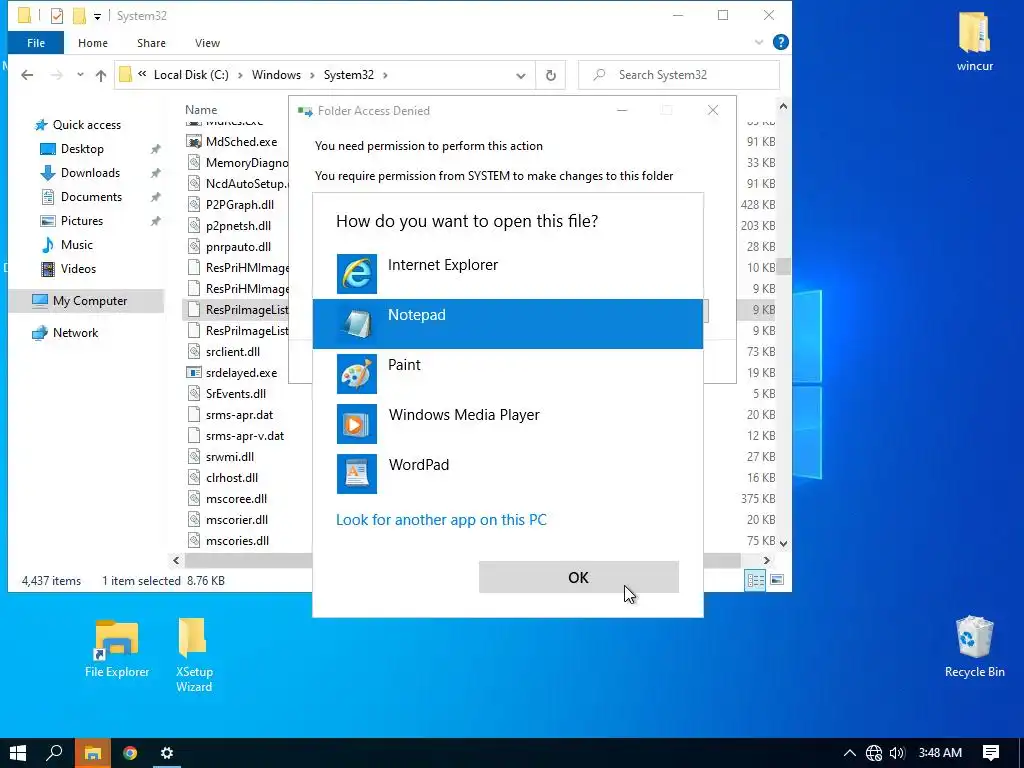Screen dimensions: 1024x768
Task: Click Windows breadcrumb in address bar
Action: click(276, 75)
